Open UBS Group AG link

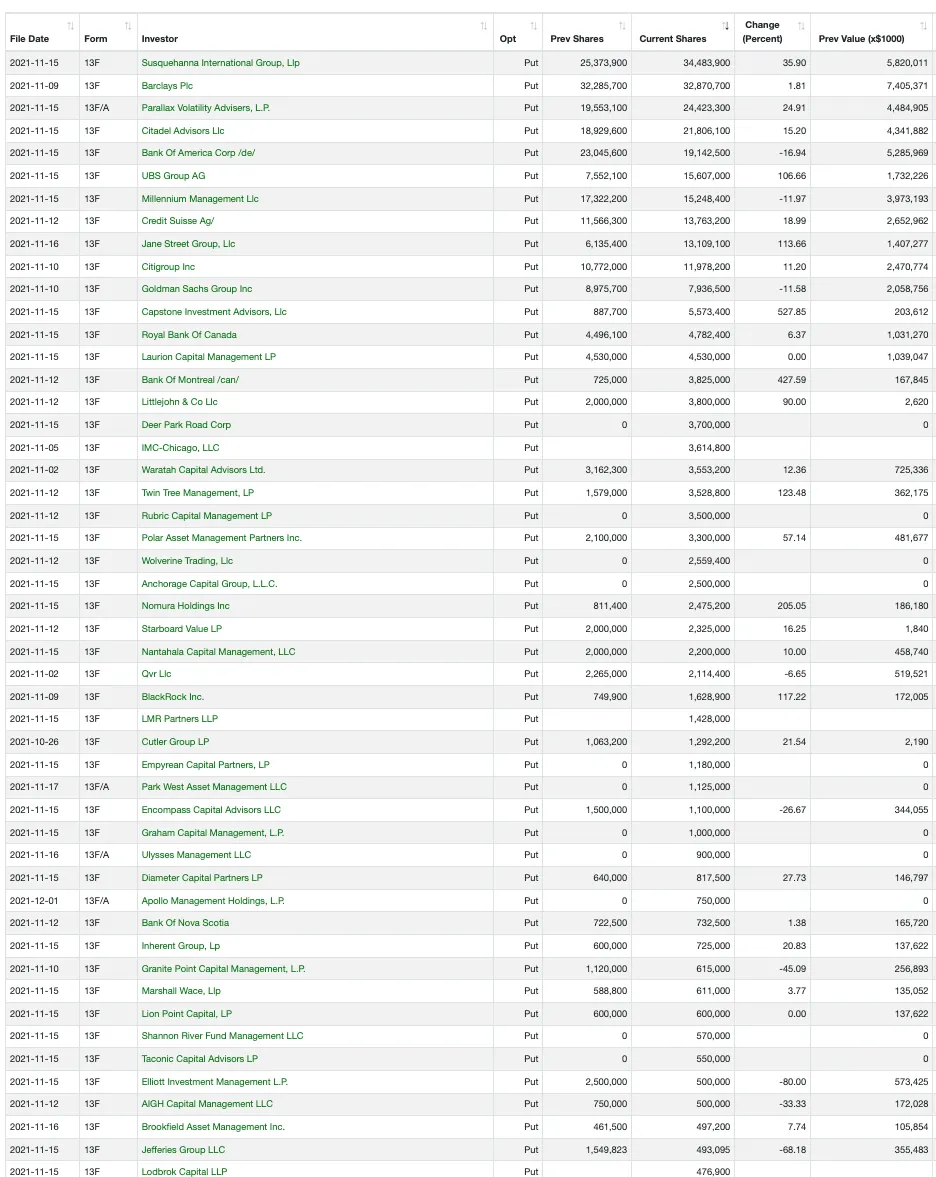pyautogui.click(x=173, y=176)
